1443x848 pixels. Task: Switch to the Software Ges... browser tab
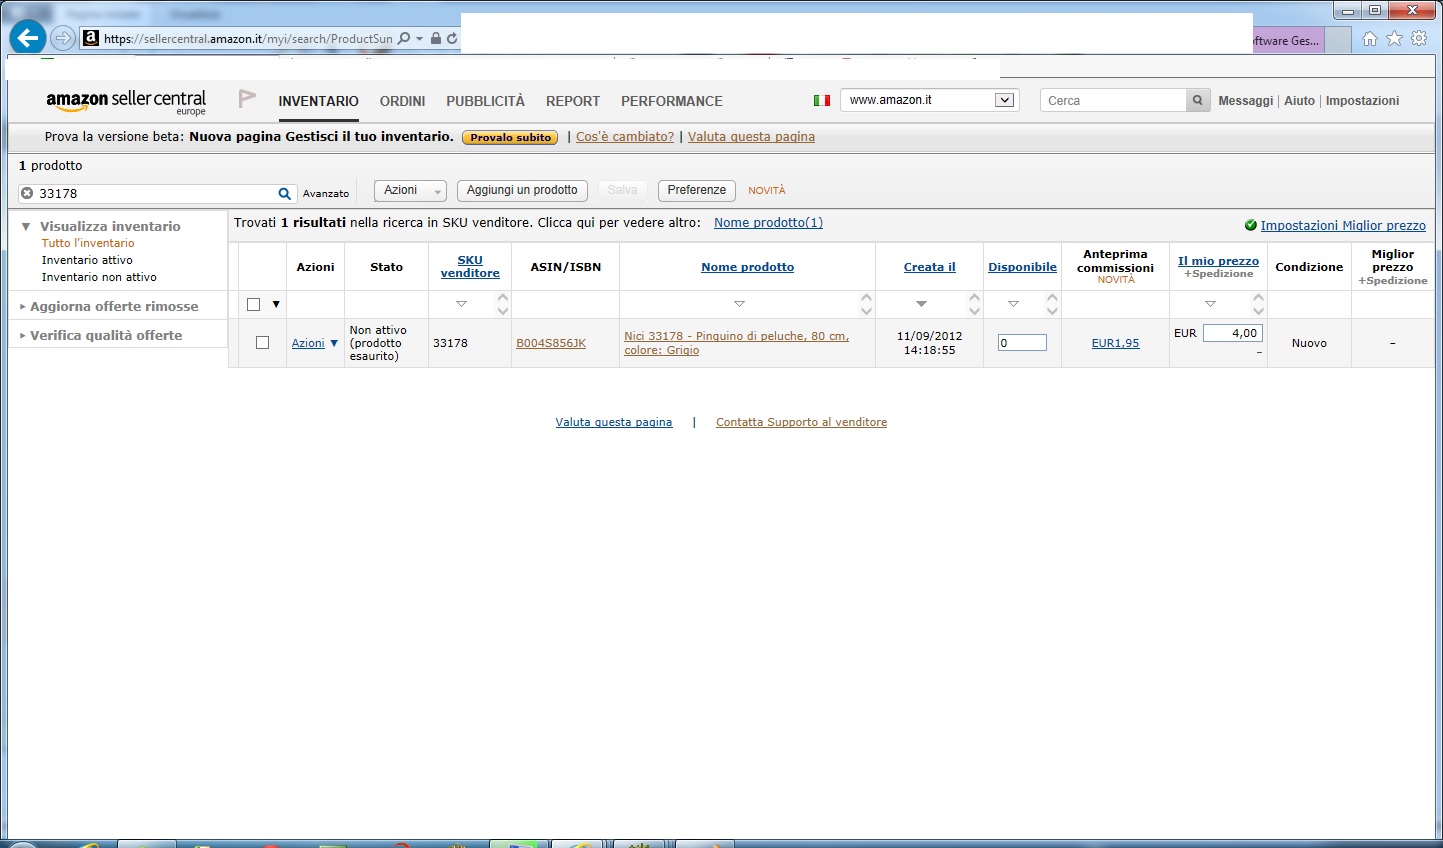pyautogui.click(x=1288, y=40)
